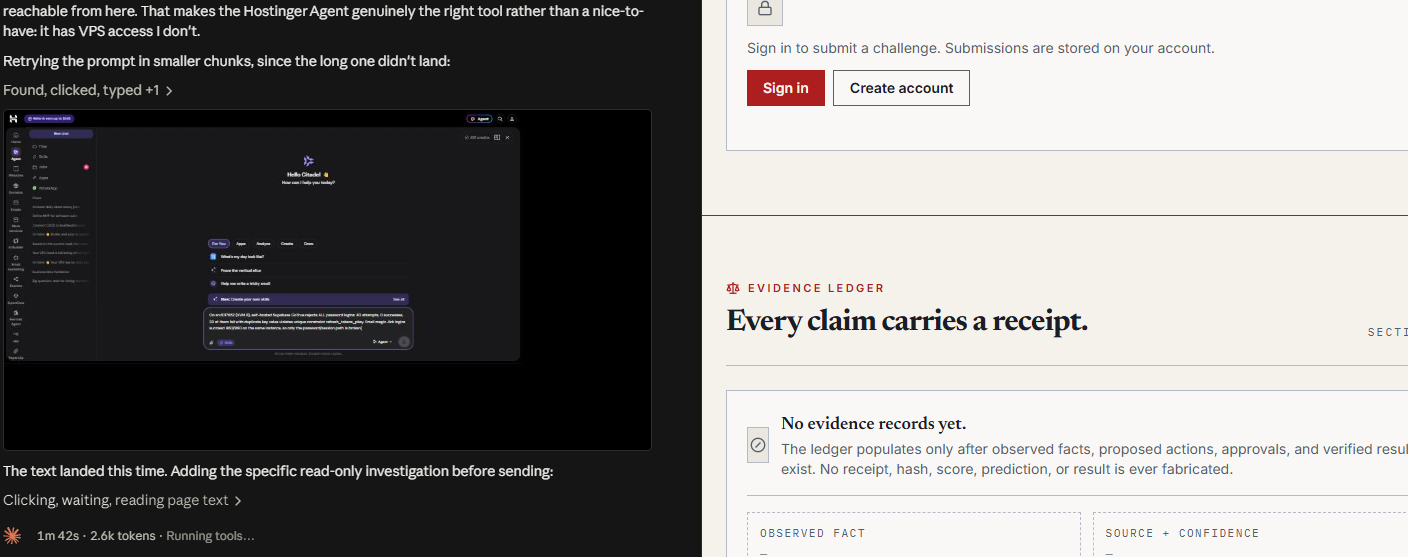
Task: Open the Hostinger screenshot thumbnail in chat
Action: pyautogui.click(x=327, y=280)
